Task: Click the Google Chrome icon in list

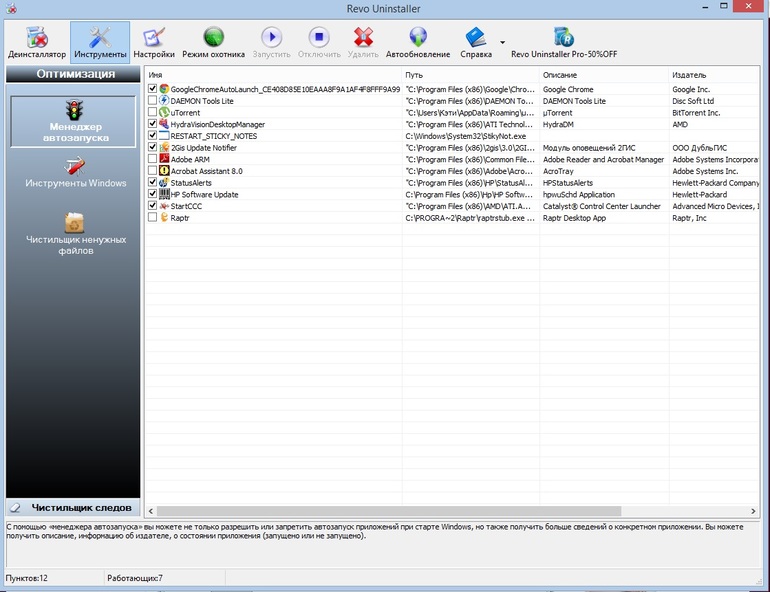Action: click(x=164, y=89)
